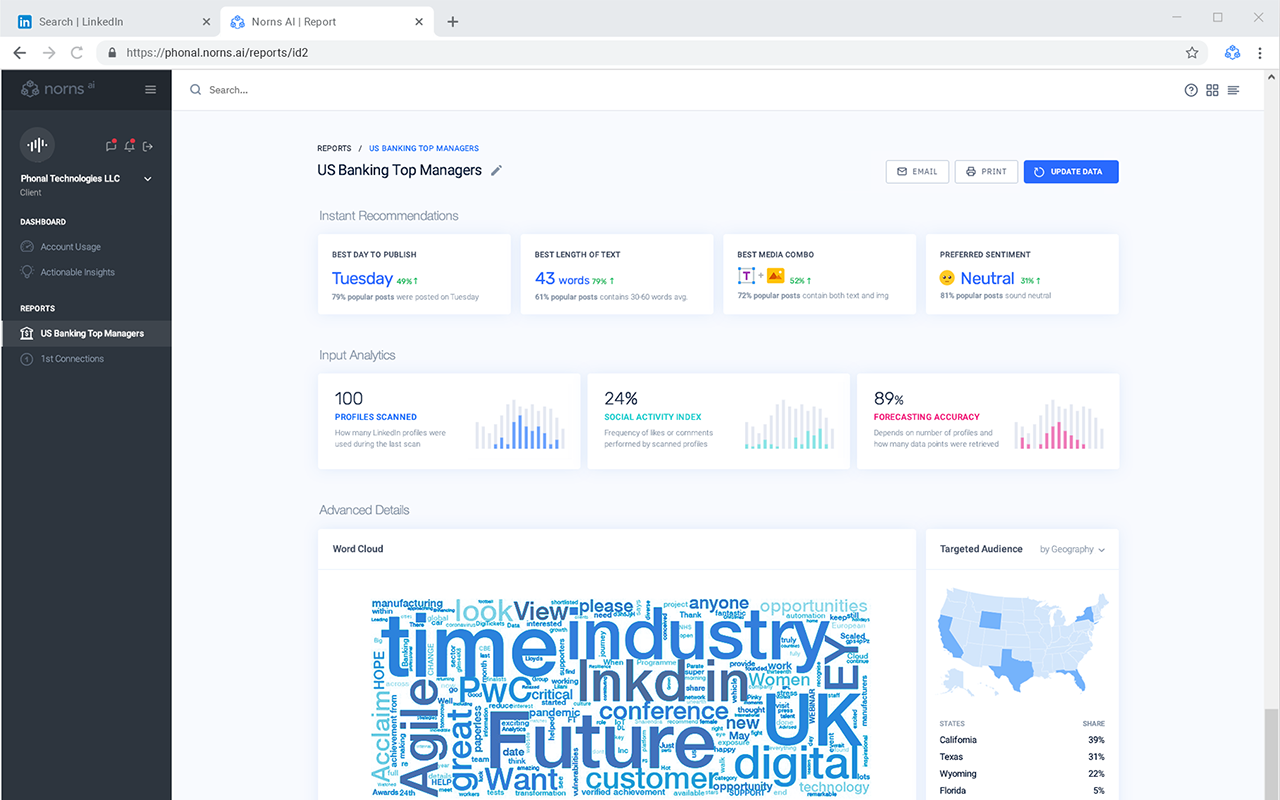
Task: Click the SOCIAL ACTIVITY INDEX label
Action: [x=653, y=417]
